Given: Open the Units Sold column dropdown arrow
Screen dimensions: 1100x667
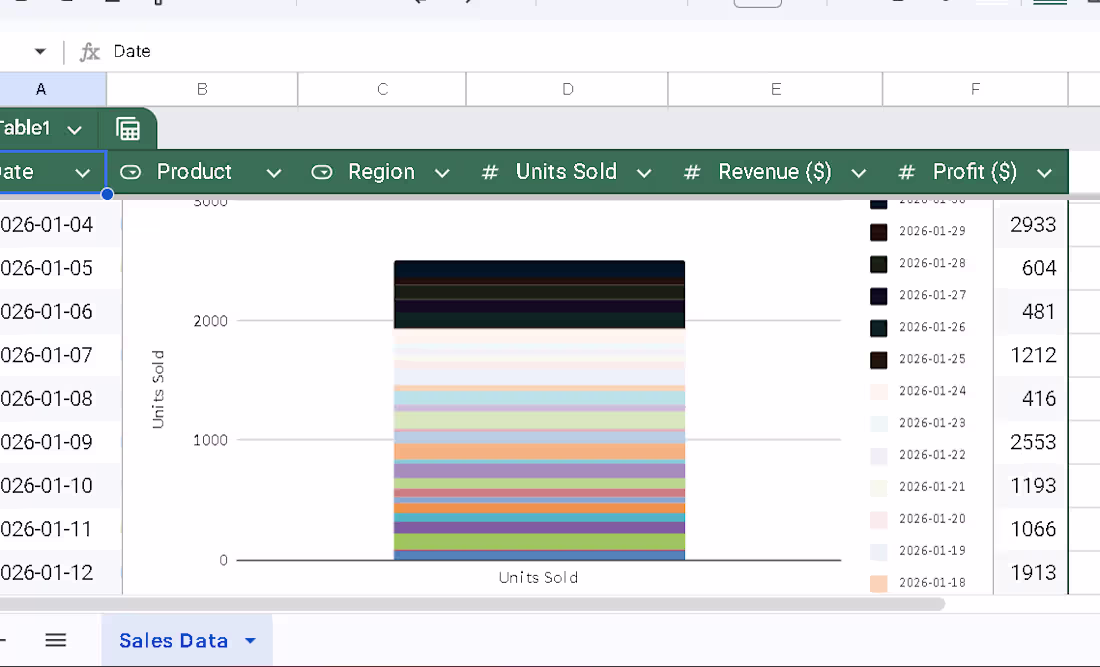Looking at the screenshot, I should (x=644, y=173).
